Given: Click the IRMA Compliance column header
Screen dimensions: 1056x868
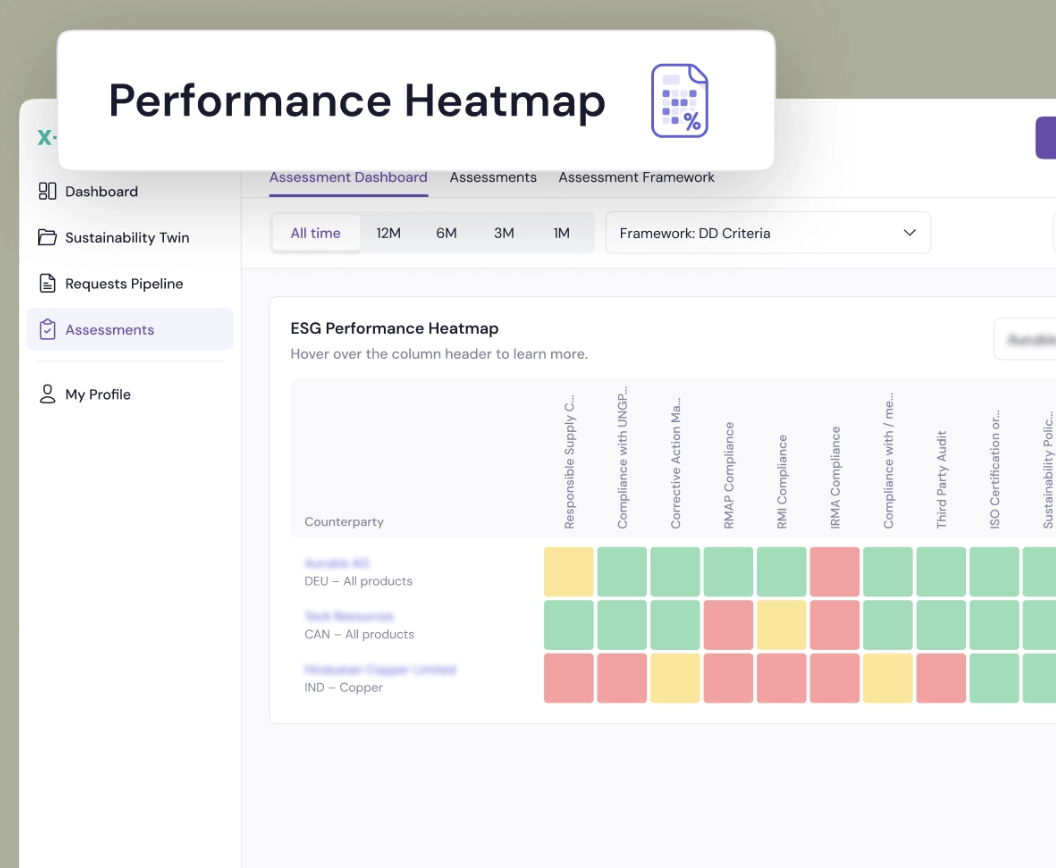Looking at the screenshot, I should click(835, 477).
